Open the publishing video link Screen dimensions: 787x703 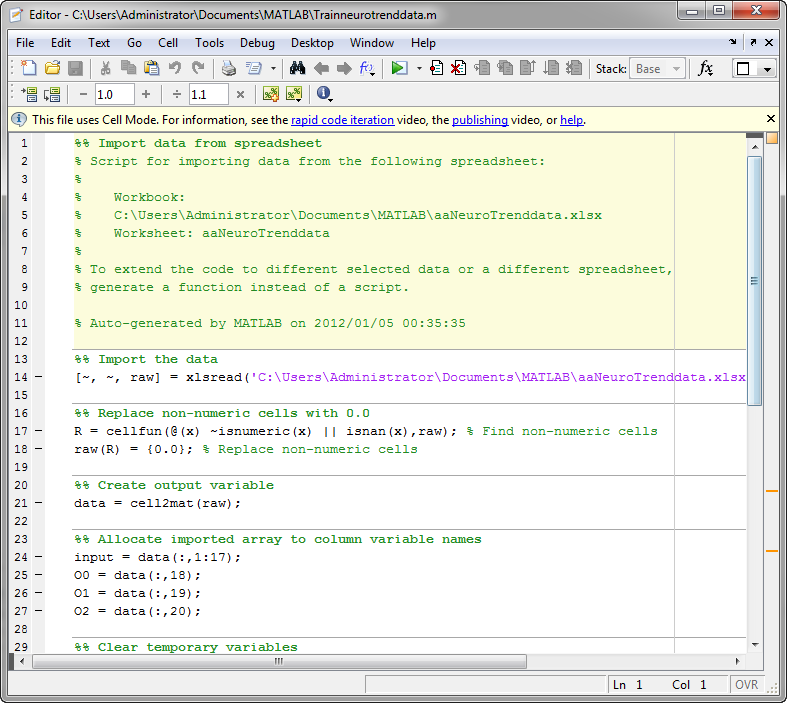tap(480, 120)
